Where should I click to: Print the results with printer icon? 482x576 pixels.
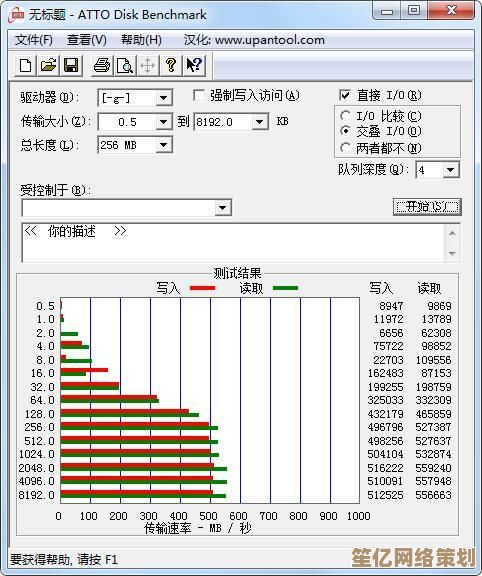[102, 66]
